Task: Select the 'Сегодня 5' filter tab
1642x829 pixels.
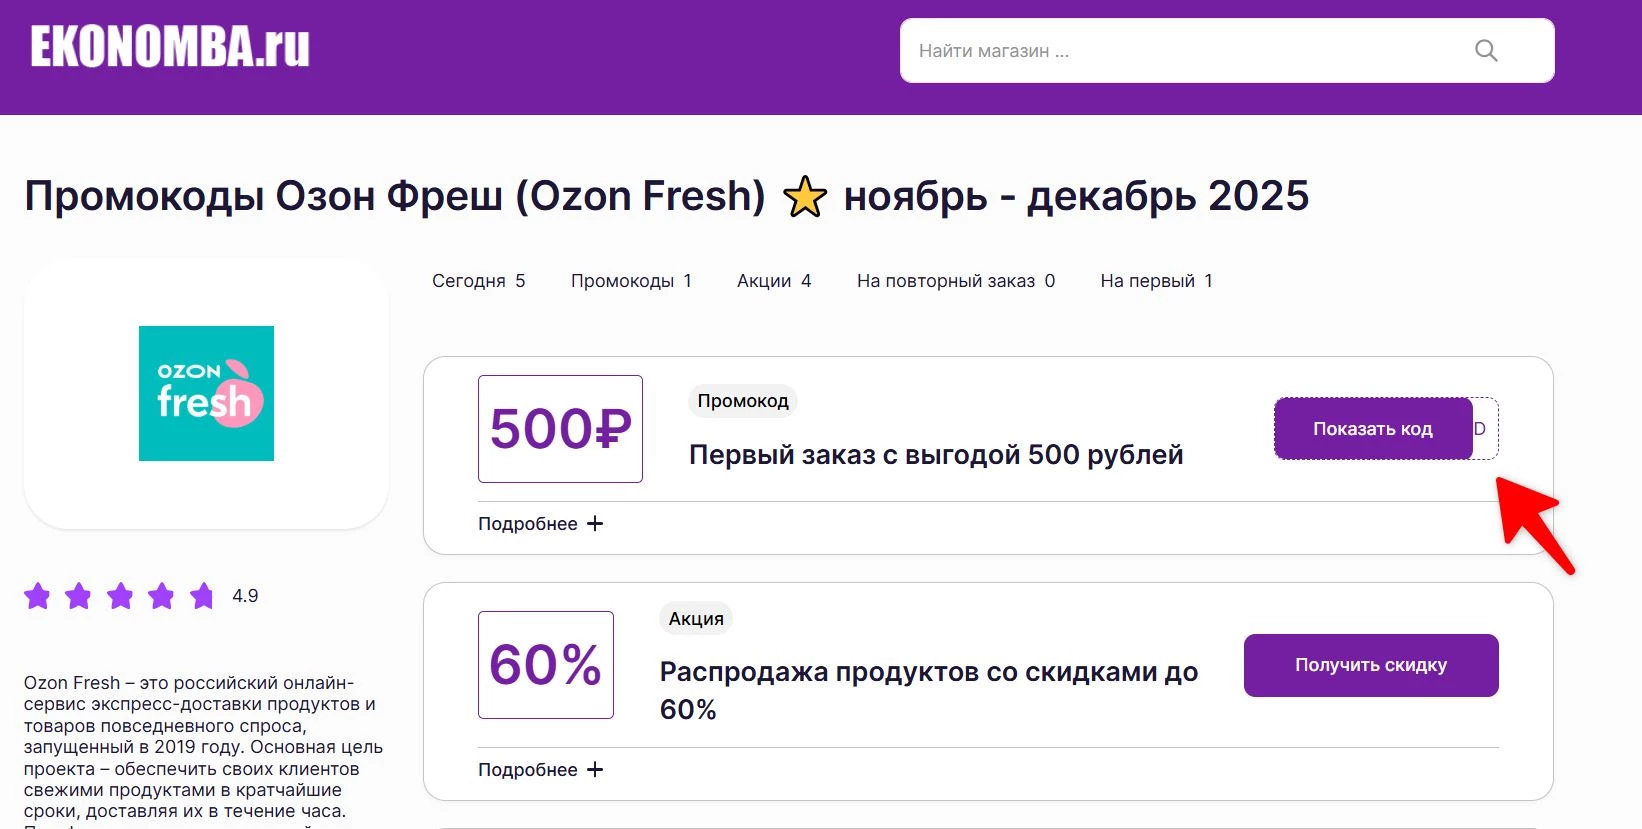Action: [x=478, y=281]
